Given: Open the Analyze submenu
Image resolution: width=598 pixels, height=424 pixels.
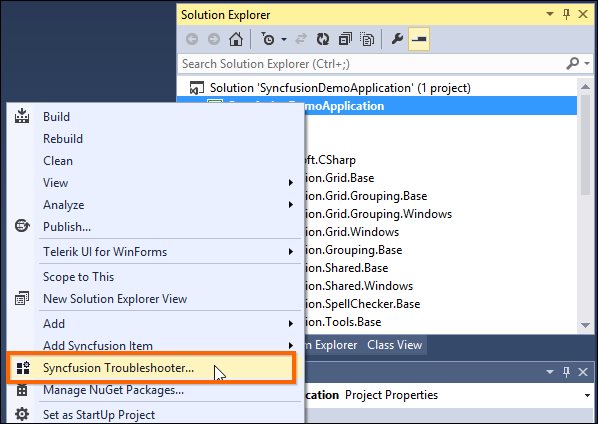Looking at the screenshot, I should pyautogui.click(x=63, y=205).
